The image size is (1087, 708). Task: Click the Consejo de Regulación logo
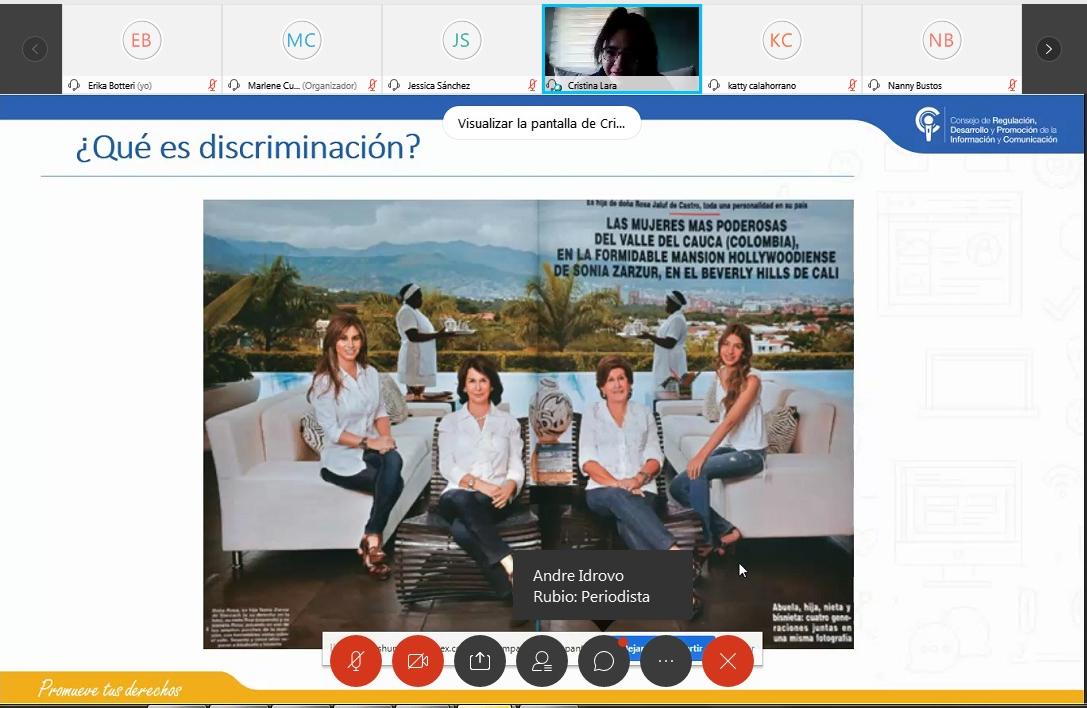coord(986,126)
